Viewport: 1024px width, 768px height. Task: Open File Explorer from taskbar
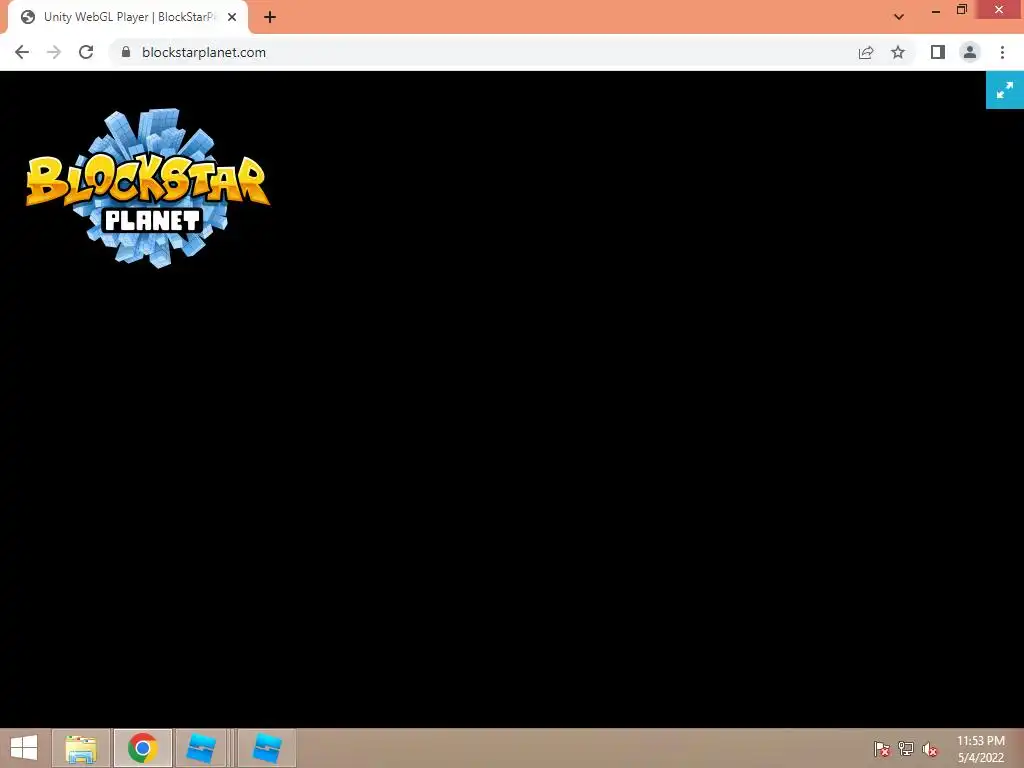pyautogui.click(x=81, y=748)
